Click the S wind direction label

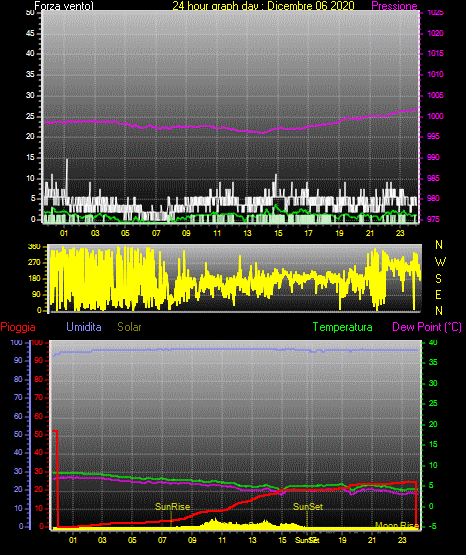438,279
